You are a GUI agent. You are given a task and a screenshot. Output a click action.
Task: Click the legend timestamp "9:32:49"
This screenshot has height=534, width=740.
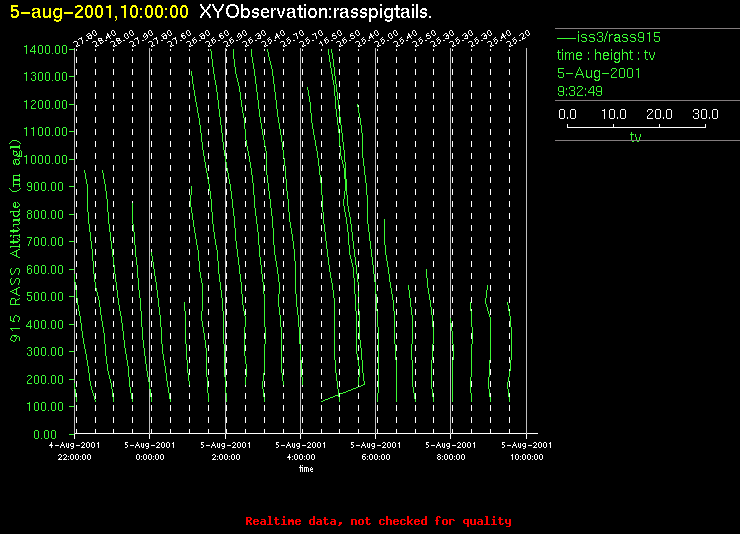tap(580, 91)
